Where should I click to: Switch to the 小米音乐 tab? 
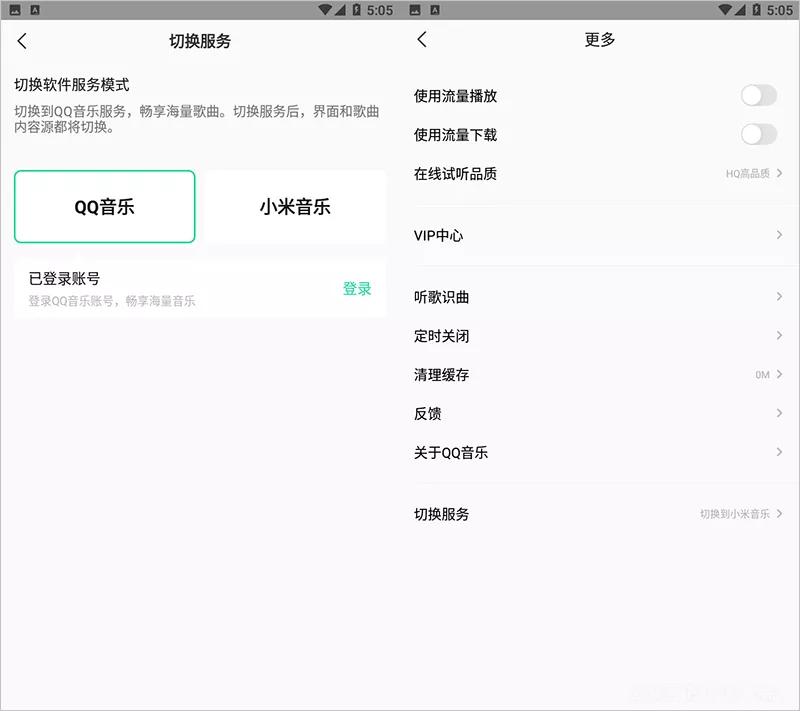[x=295, y=206]
